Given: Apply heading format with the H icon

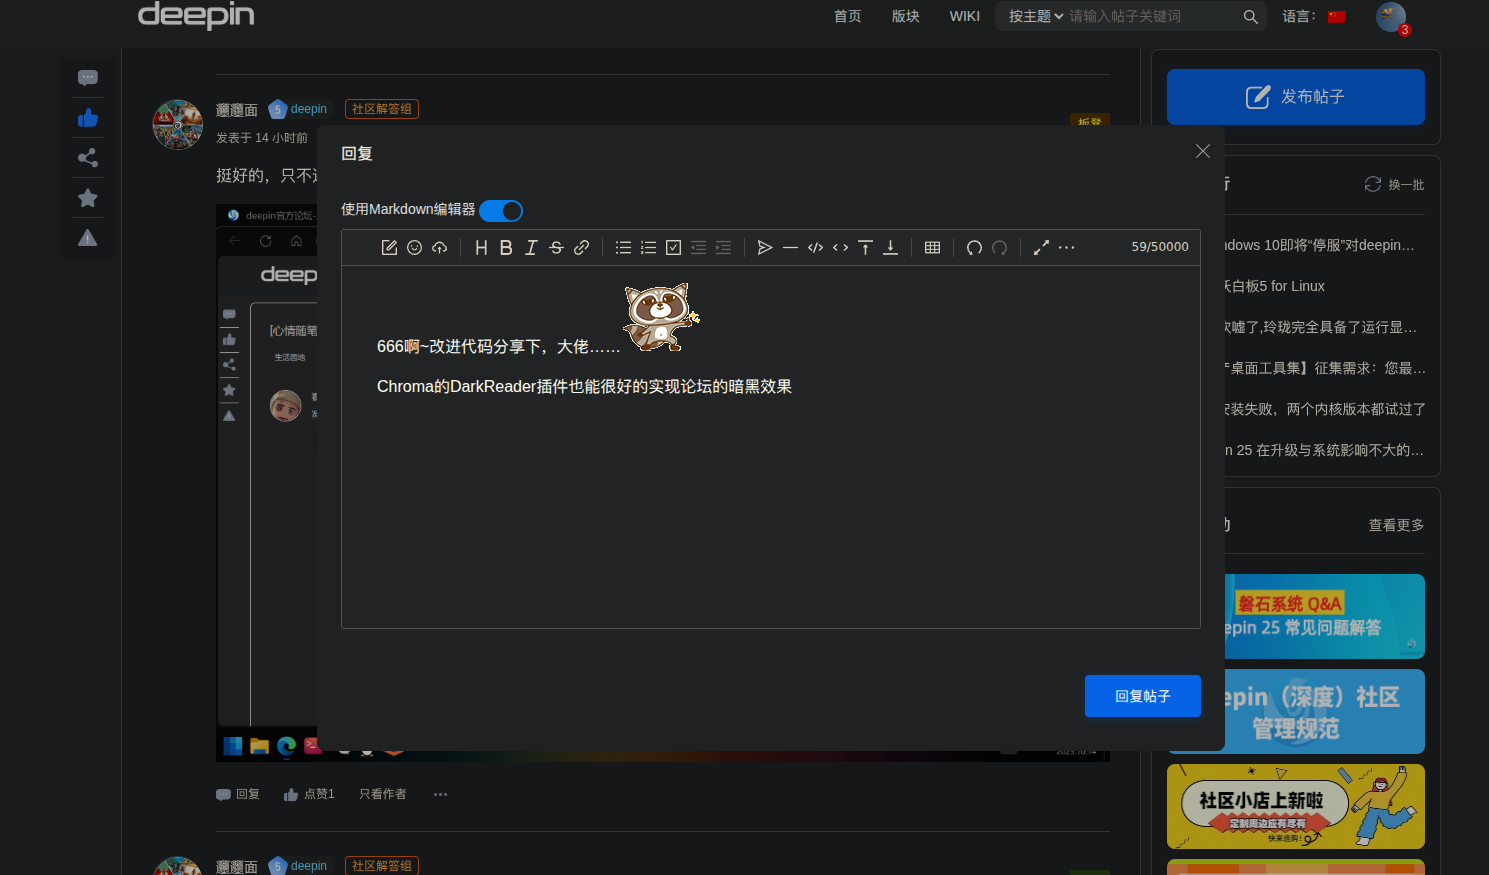Looking at the screenshot, I should coord(481,247).
